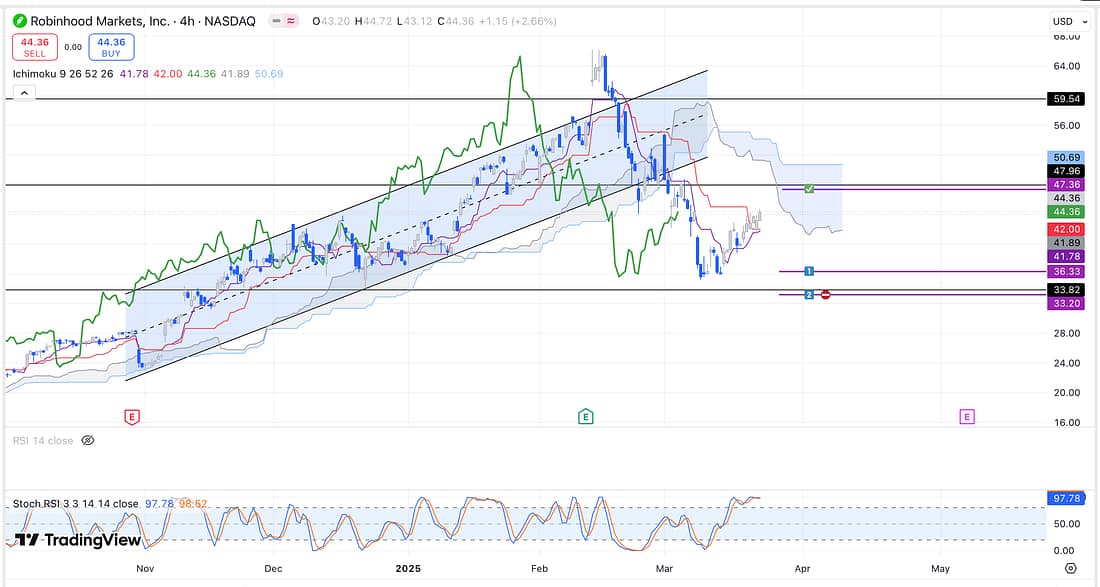Click the red earnings marker near November
The image size is (1100, 587).
[x=131, y=416]
